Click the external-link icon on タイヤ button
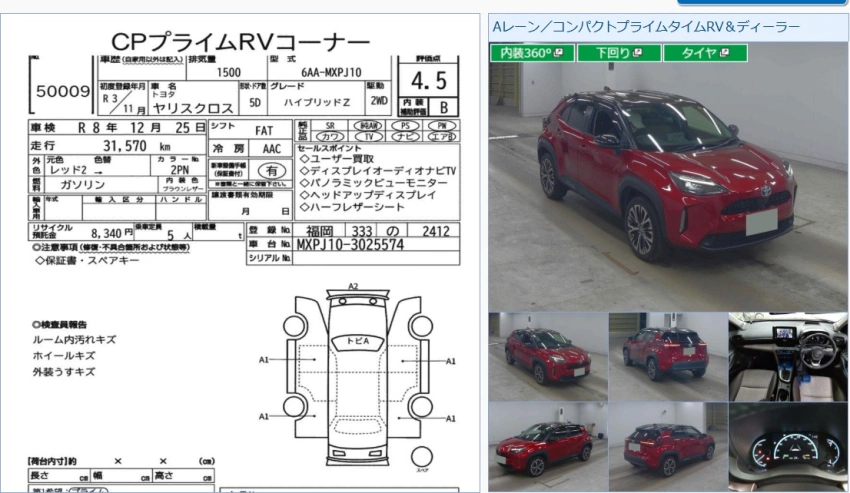 click(x=724, y=53)
